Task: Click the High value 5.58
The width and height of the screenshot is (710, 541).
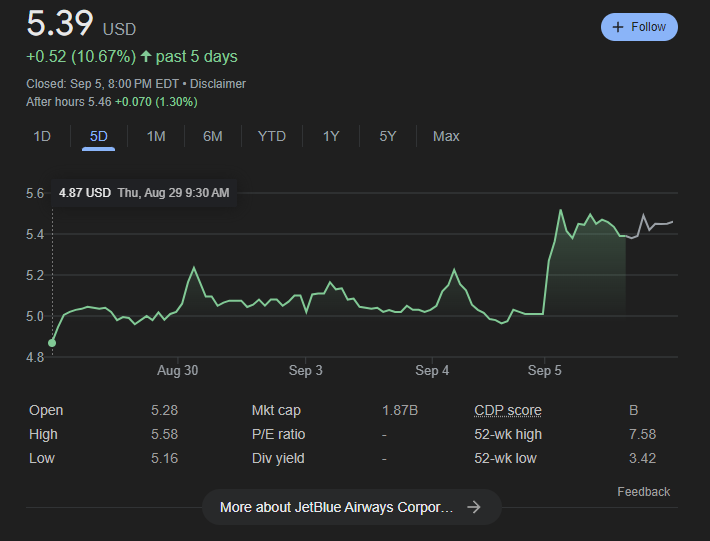Action: click(x=164, y=434)
